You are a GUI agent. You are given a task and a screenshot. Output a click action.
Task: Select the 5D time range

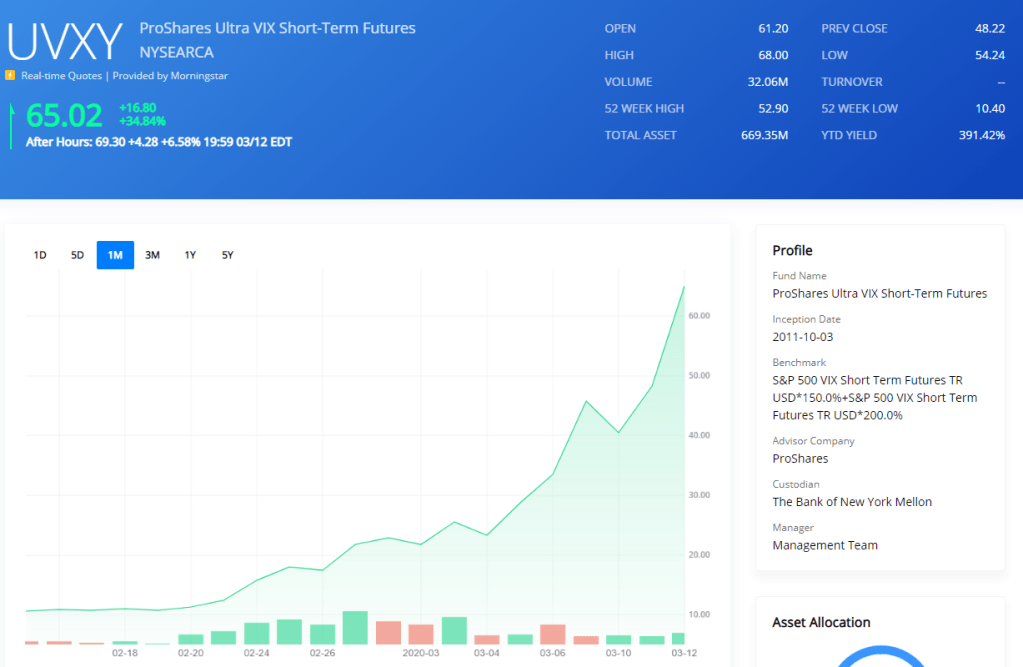point(77,255)
